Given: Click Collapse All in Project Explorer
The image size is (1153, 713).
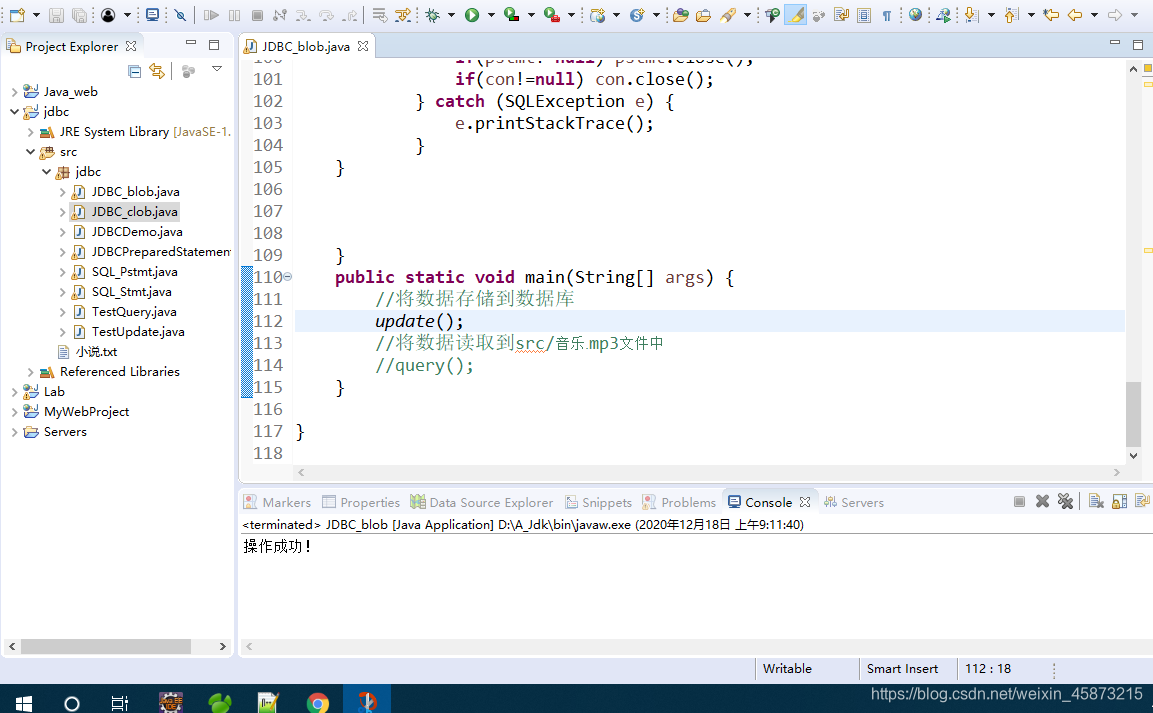Looking at the screenshot, I should click(135, 71).
